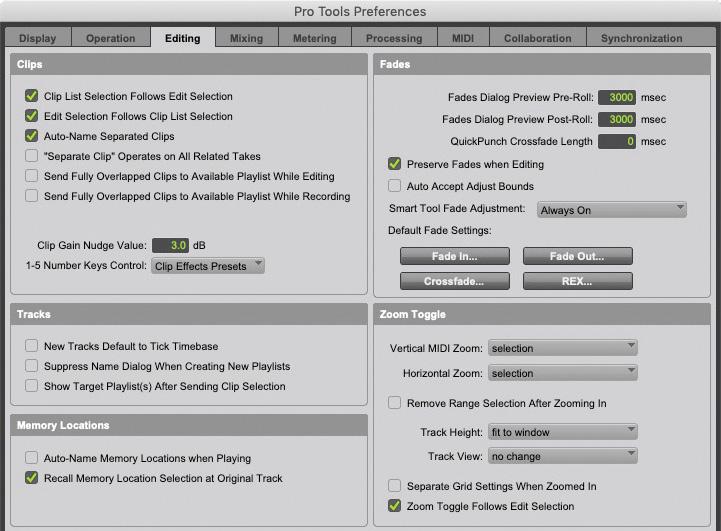Enable Auto Accept Adjust Bounds
The width and height of the screenshot is (721, 531).
(x=395, y=186)
